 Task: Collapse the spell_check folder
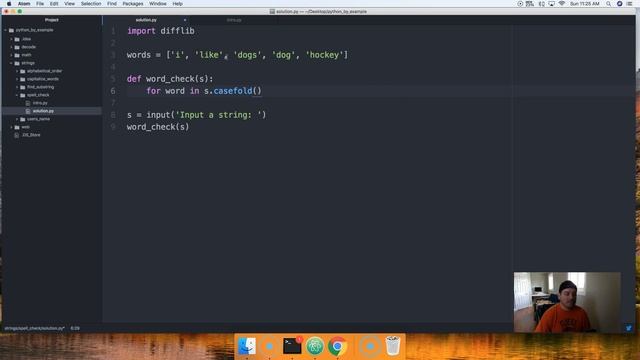coord(17,95)
